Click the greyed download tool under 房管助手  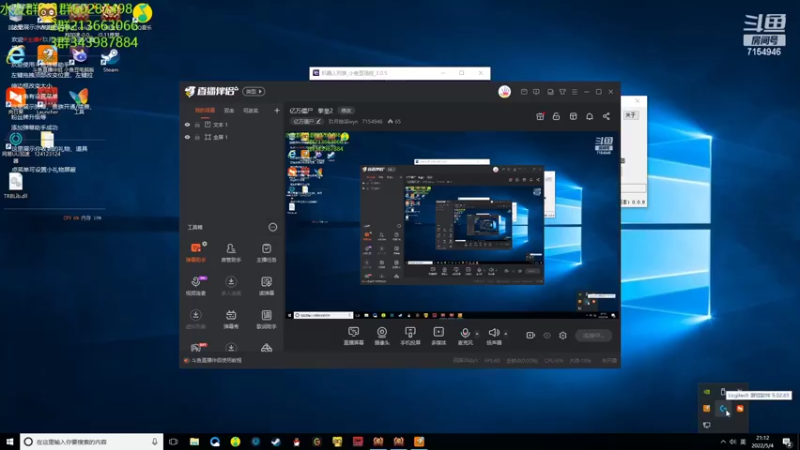(x=231, y=285)
